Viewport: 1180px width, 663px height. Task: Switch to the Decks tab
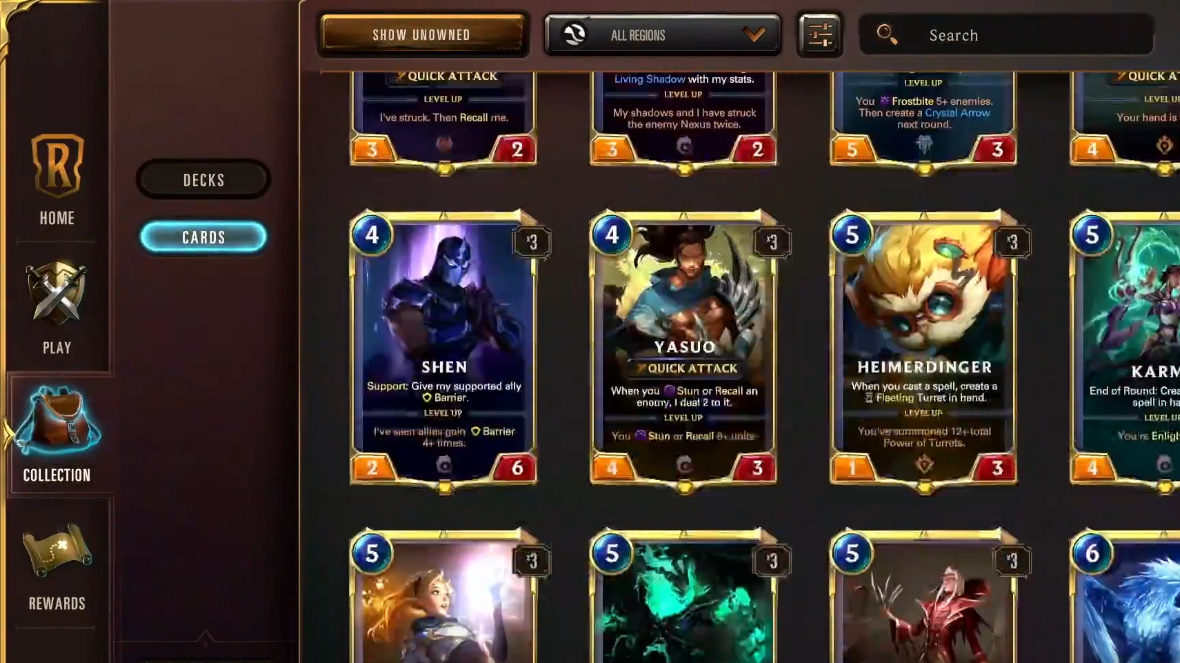pos(203,180)
